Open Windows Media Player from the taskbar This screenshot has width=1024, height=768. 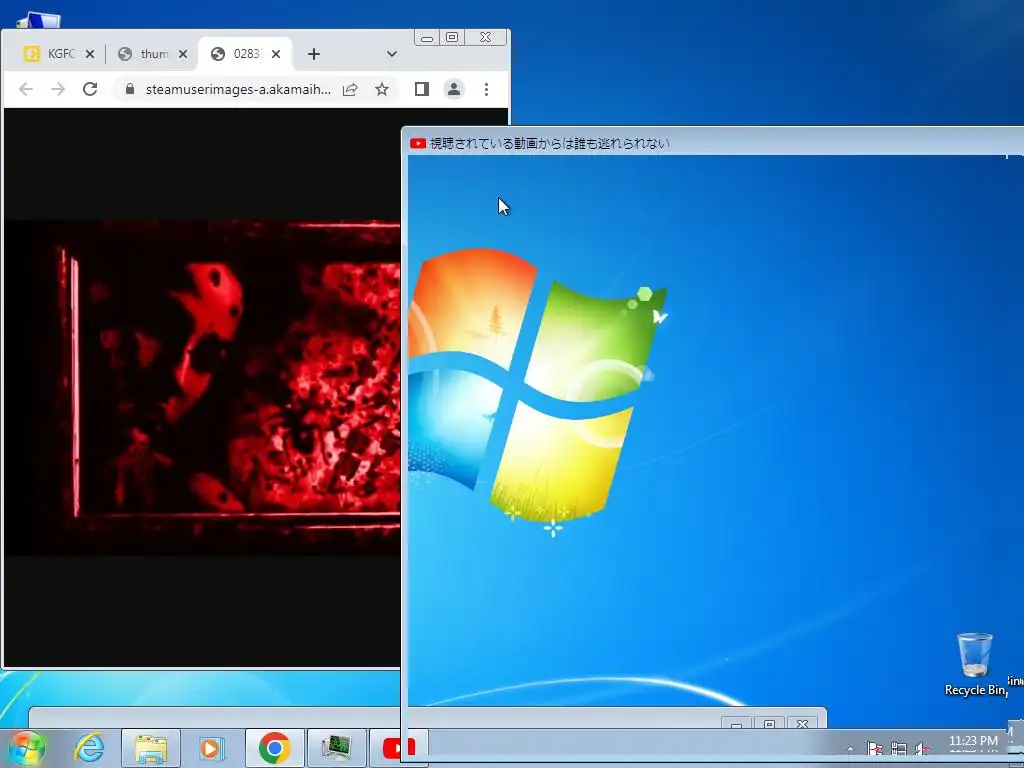212,748
